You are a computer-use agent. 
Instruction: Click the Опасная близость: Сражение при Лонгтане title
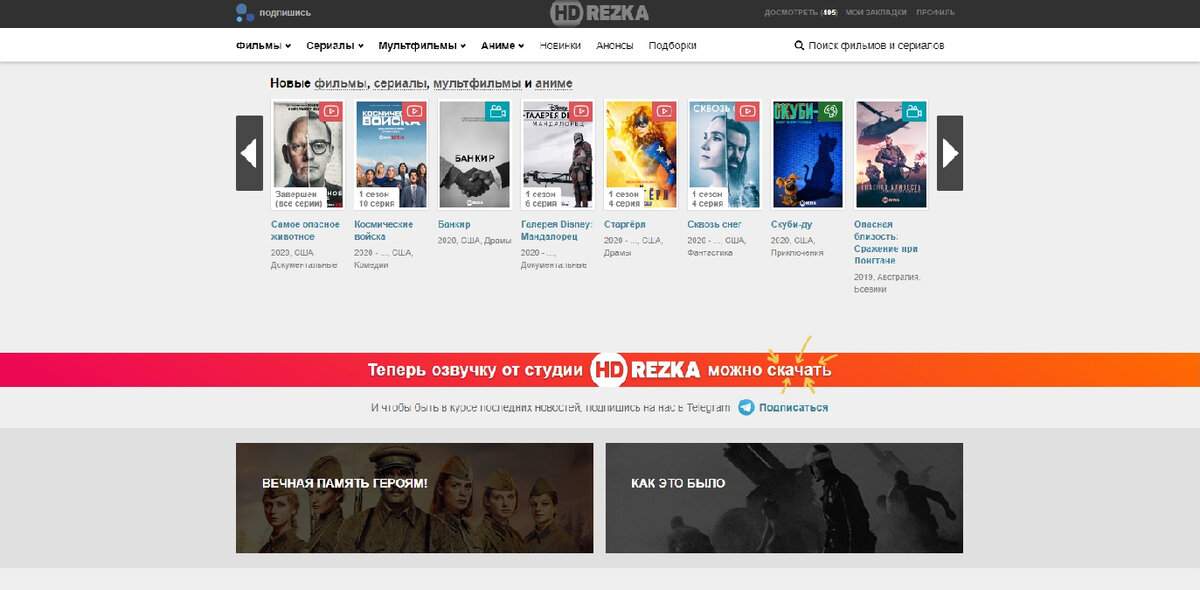point(886,243)
